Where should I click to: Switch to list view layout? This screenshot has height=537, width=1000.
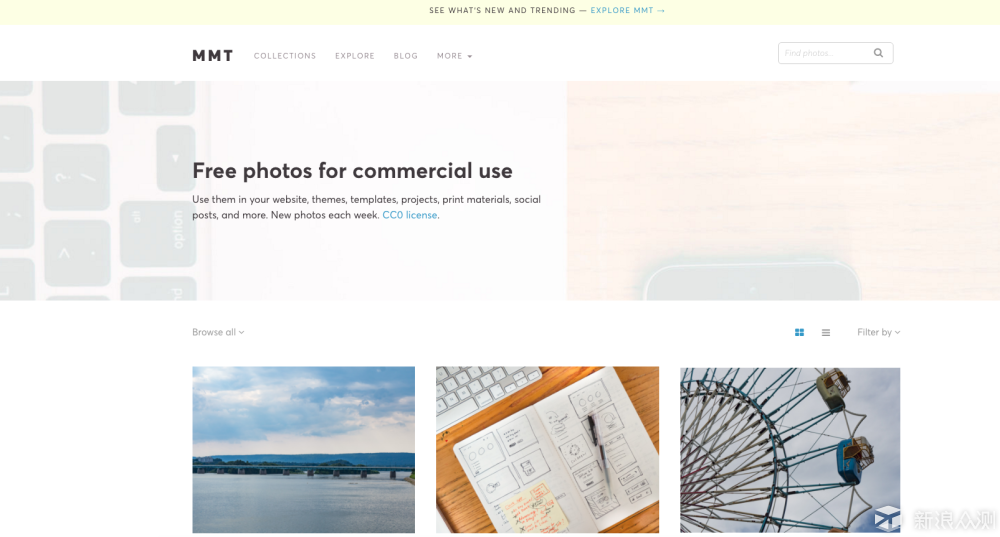(826, 332)
